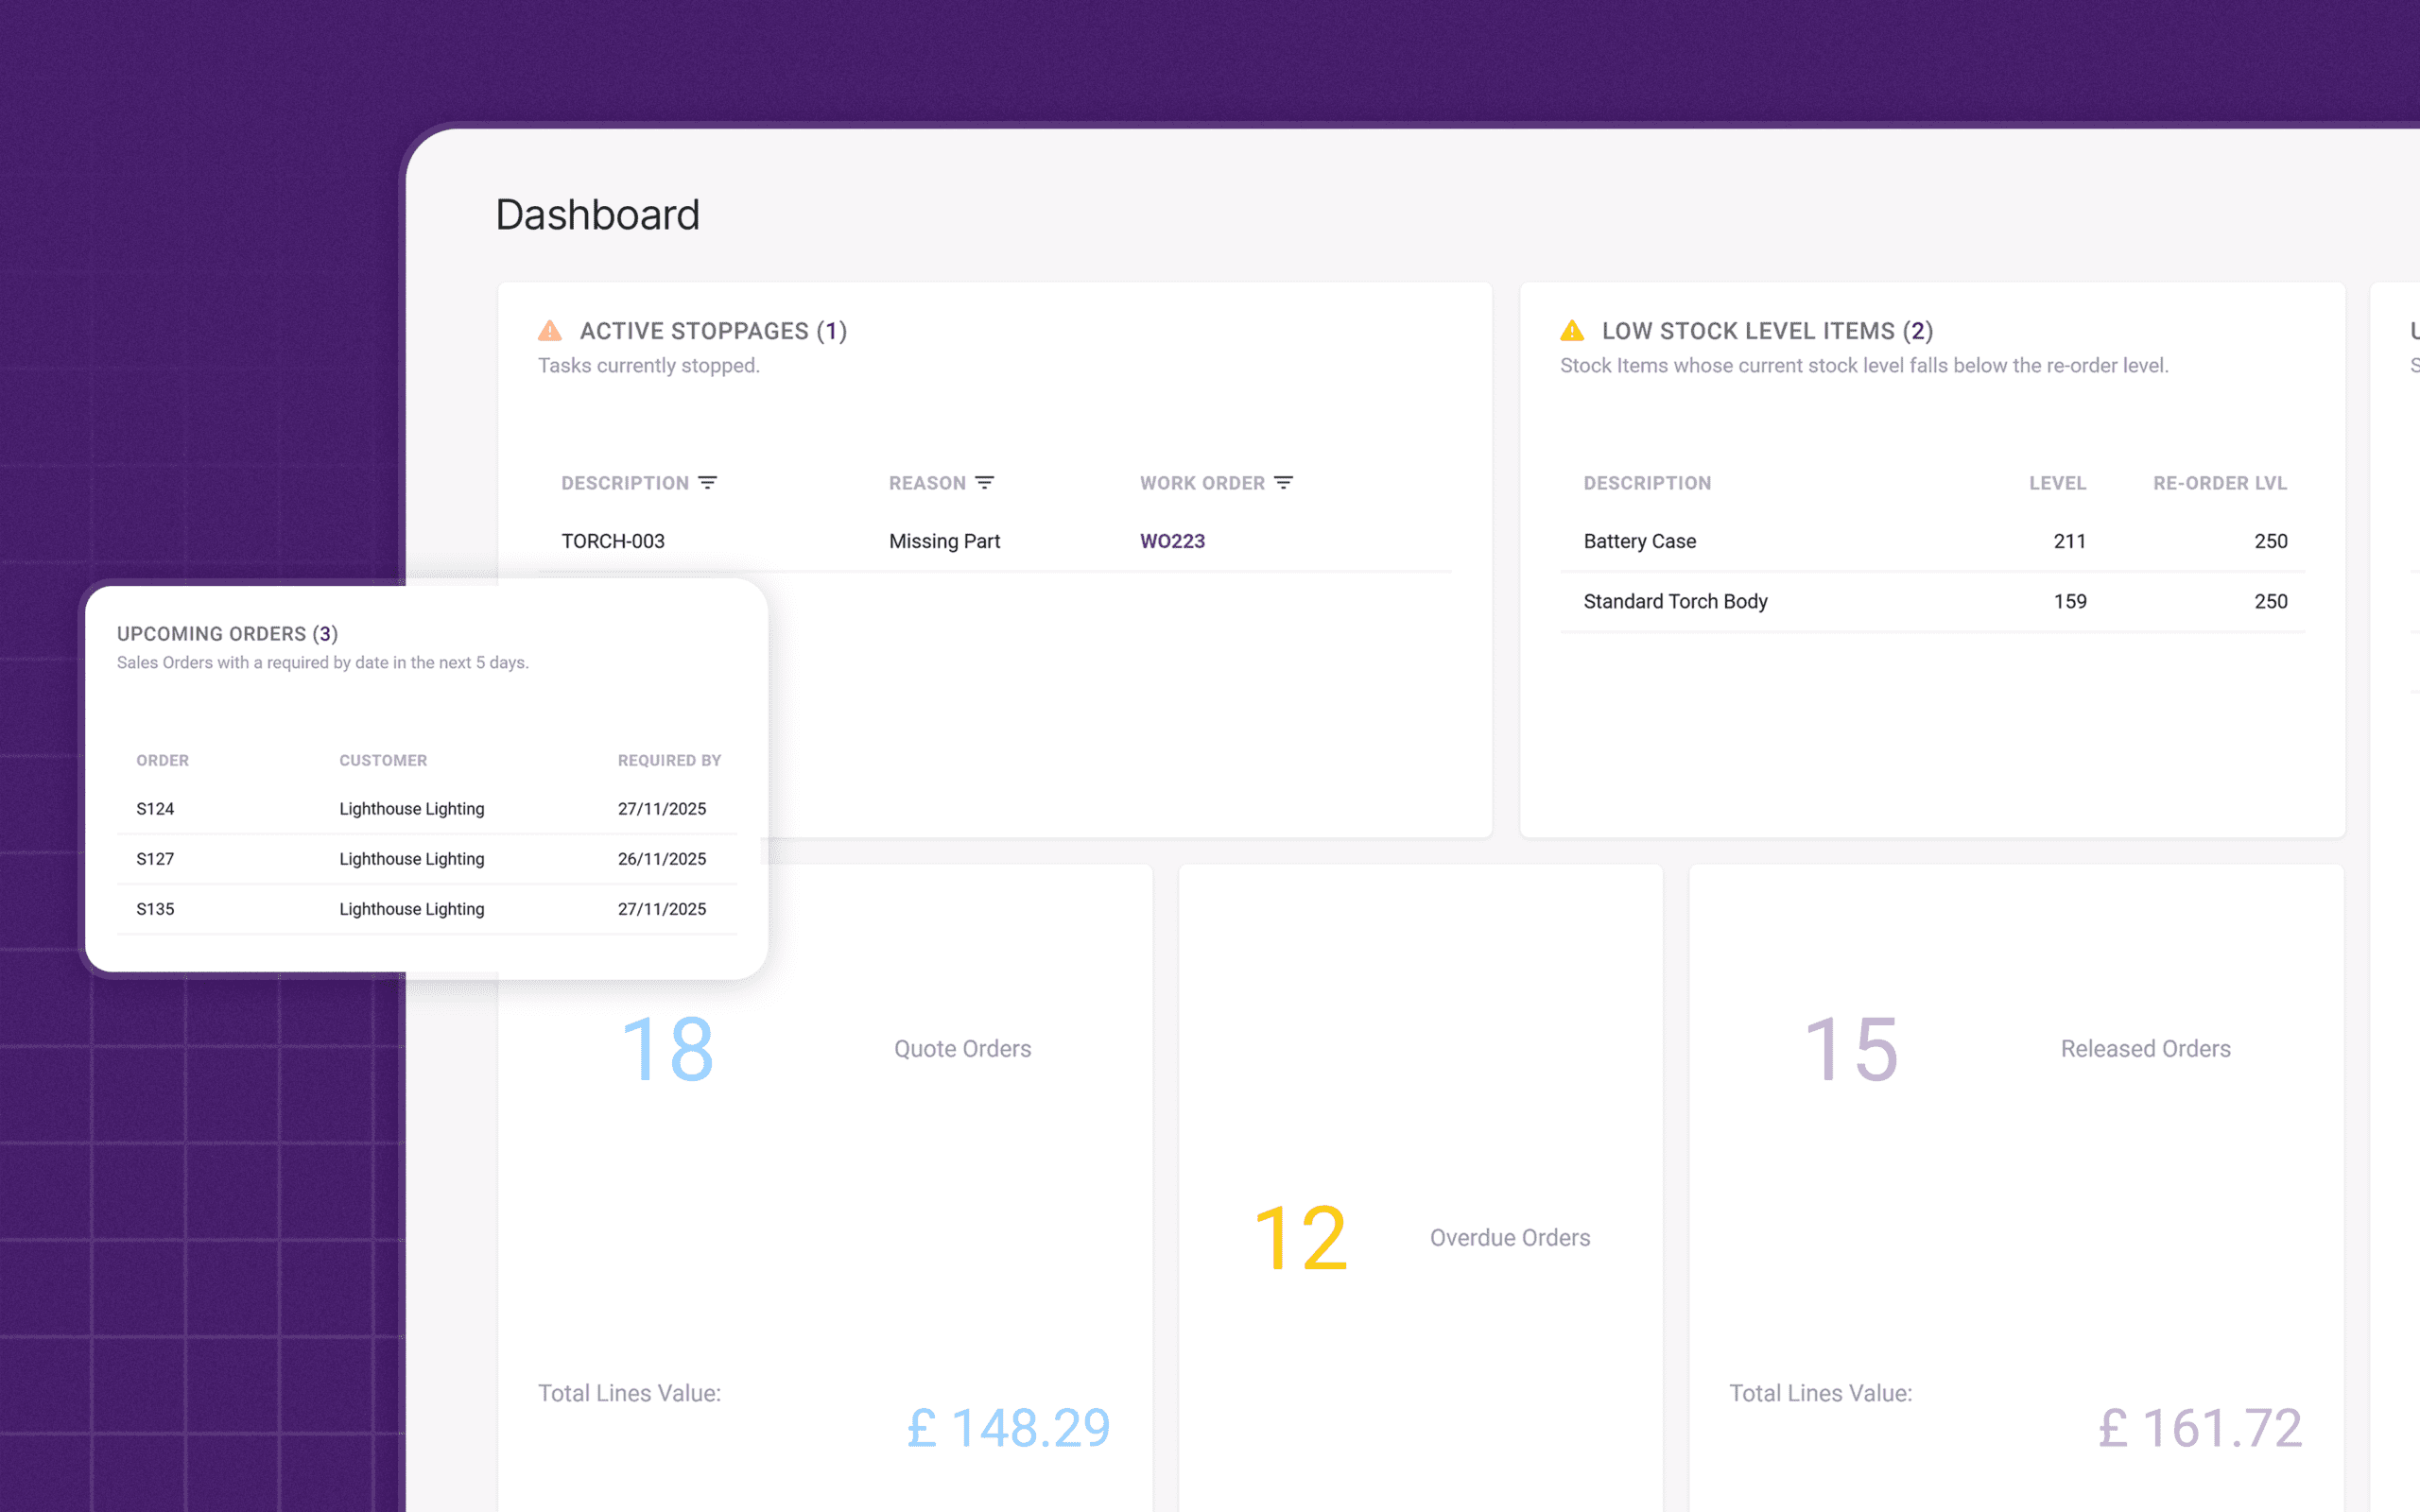The image size is (2420, 1512).
Task: Sort by Required By column header
Action: click(x=669, y=760)
